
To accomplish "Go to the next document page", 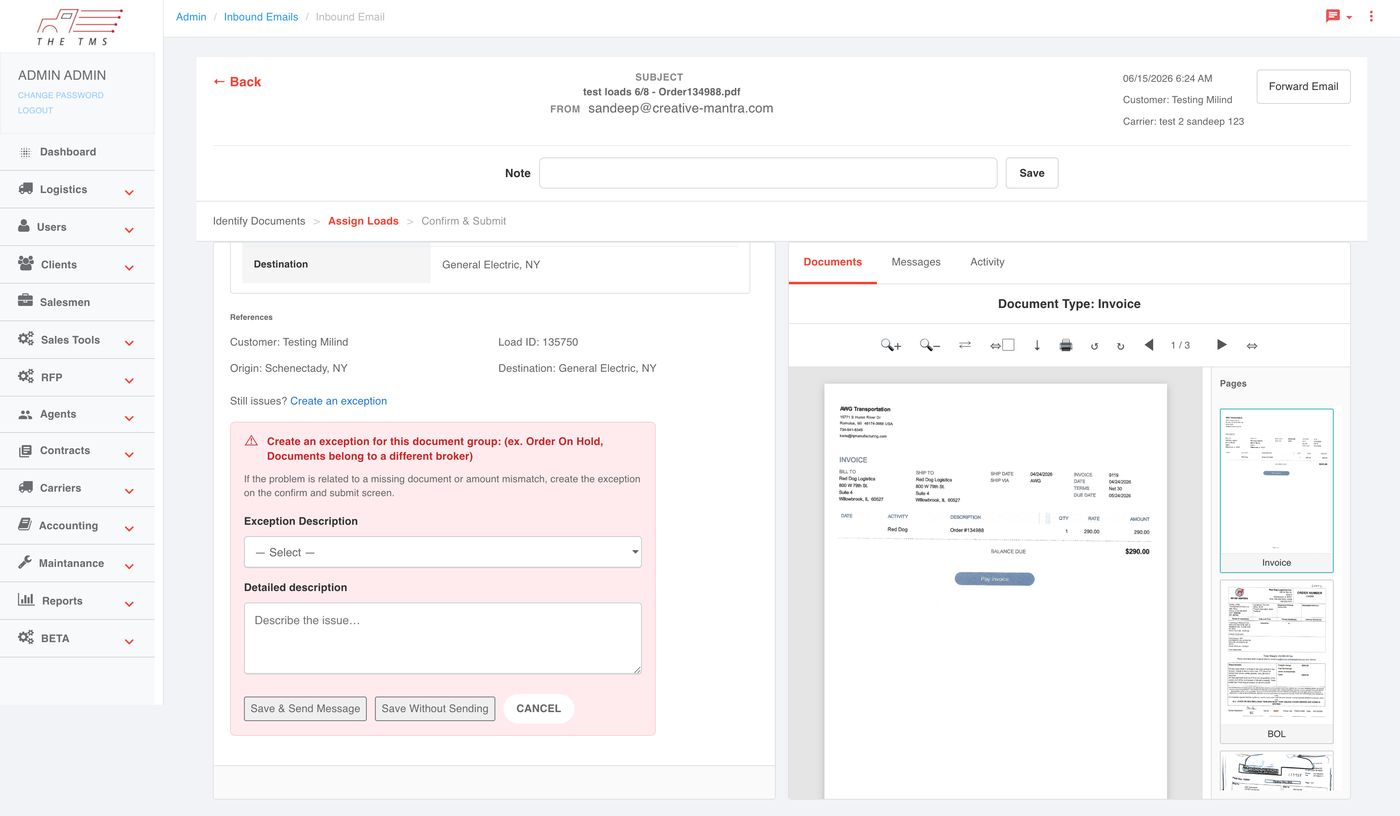I will tap(1222, 345).
